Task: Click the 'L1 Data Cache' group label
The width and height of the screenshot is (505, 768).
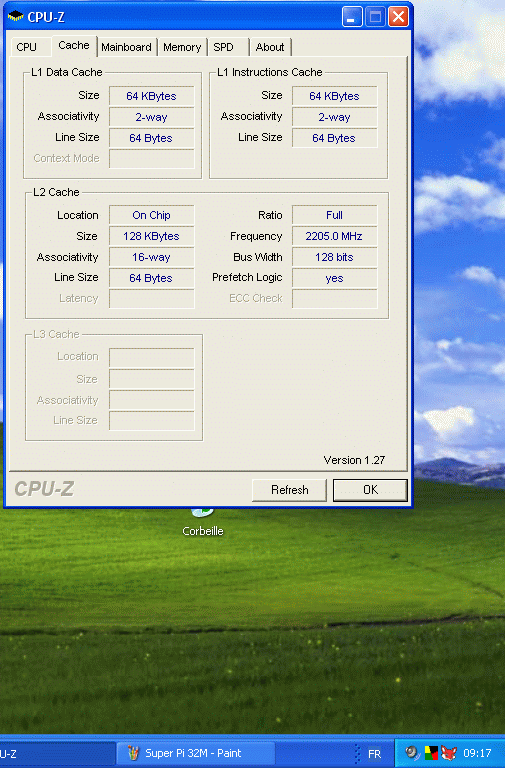Action: (x=67, y=72)
